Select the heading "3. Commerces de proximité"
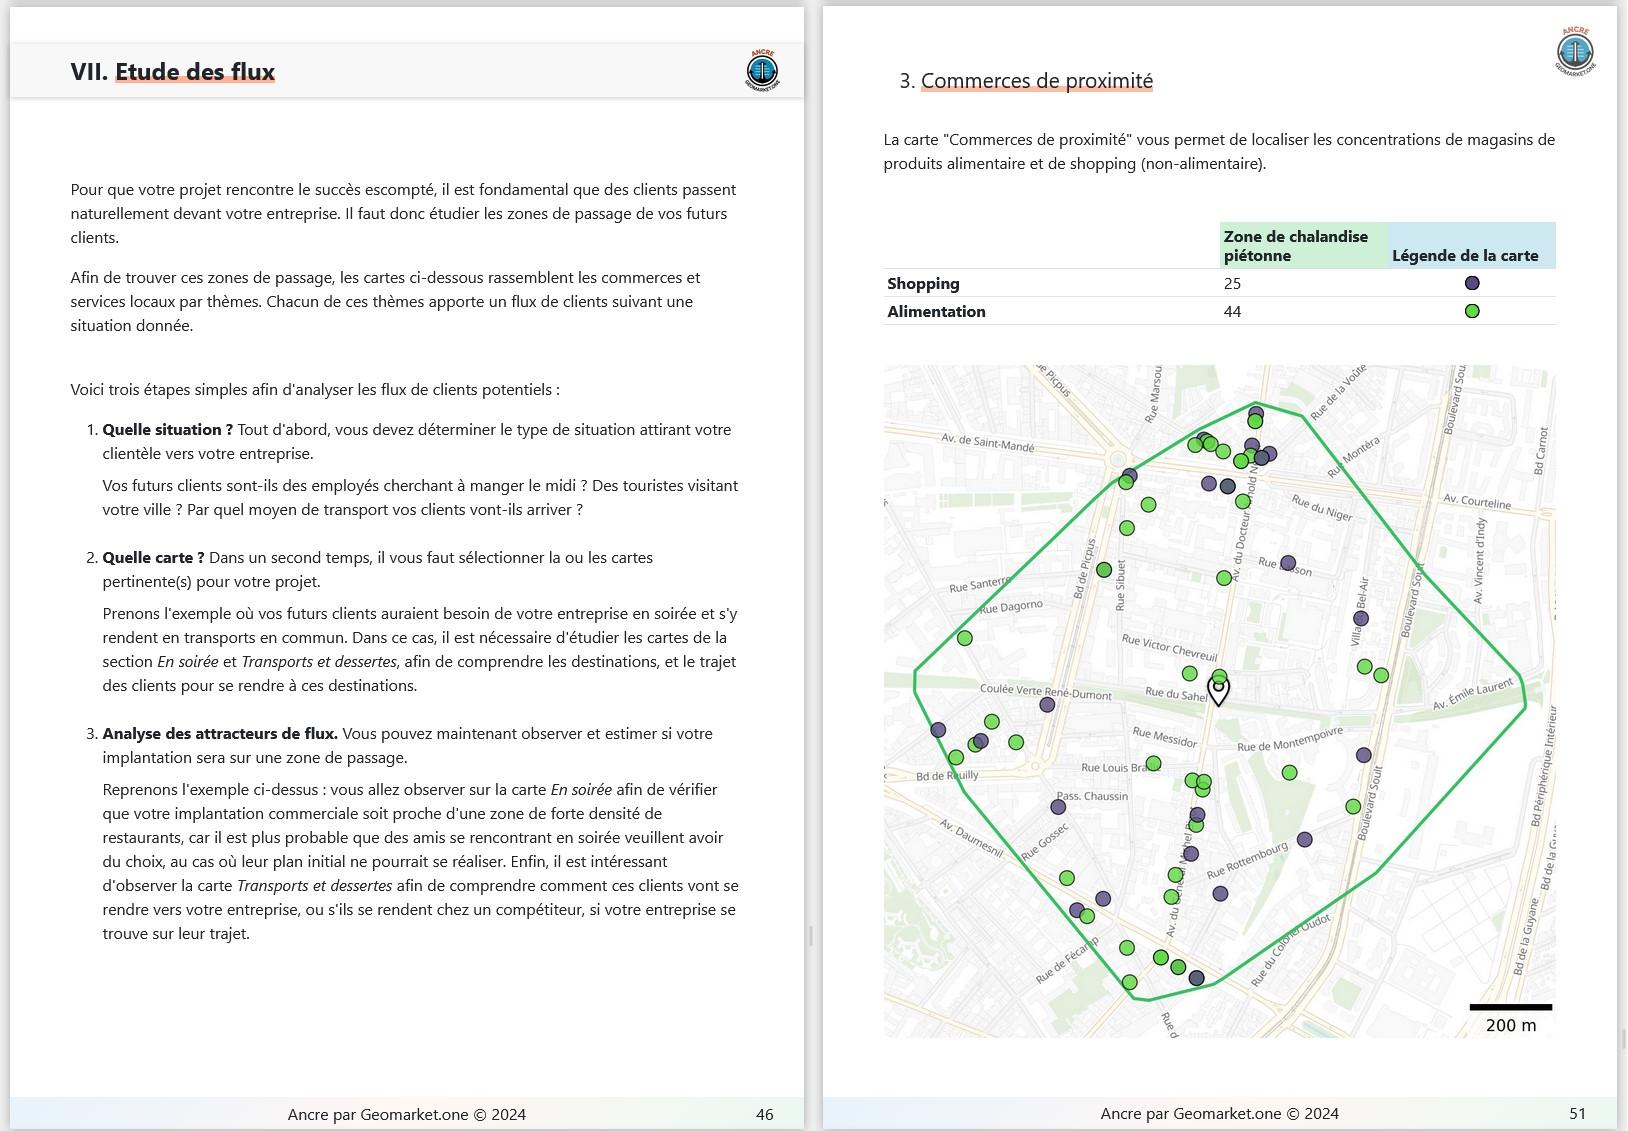 [1026, 81]
